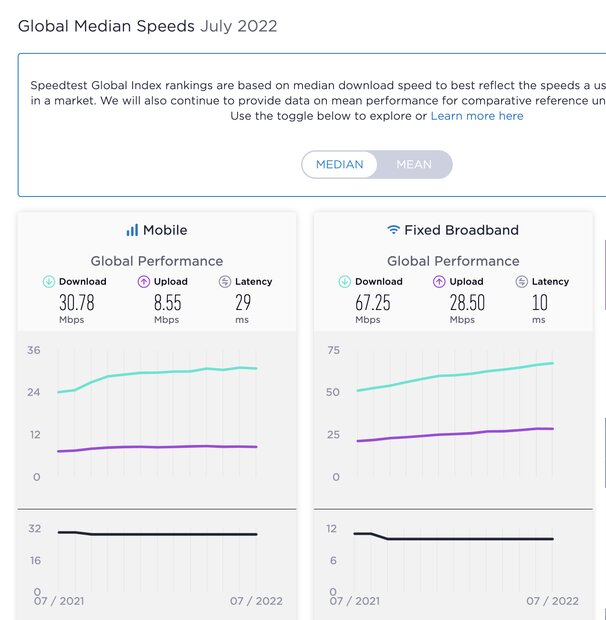Viewport: 606px width, 620px height.
Task: Click the Fixed Broadband wifi icon
Action: [x=394, y=230]
